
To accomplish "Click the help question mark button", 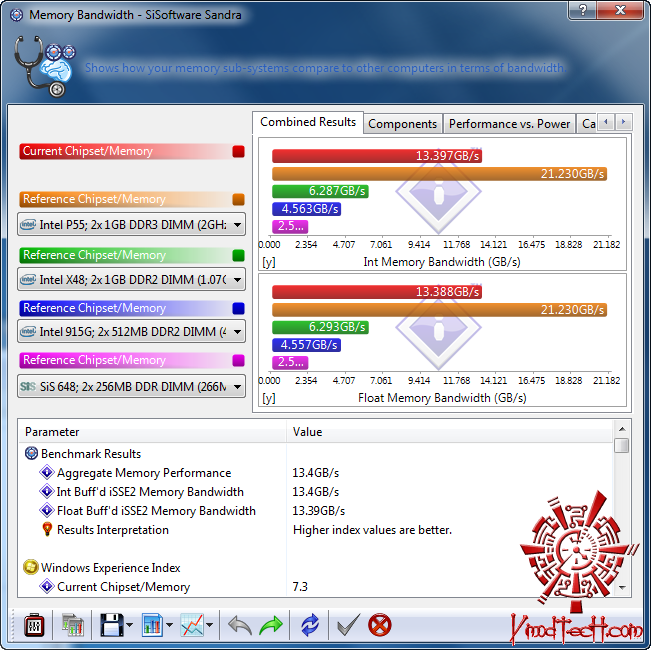I will [x=582, y=10].
